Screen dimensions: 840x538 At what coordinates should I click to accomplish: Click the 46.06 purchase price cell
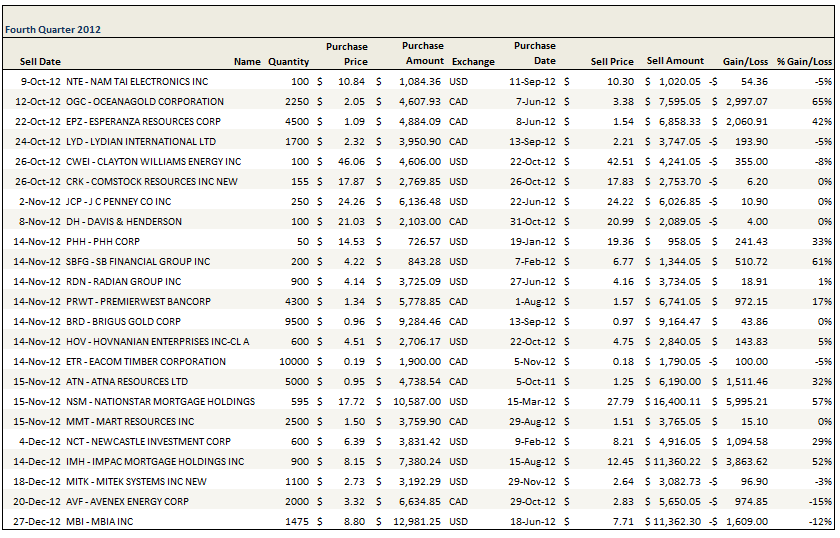(x=350, y=161)
